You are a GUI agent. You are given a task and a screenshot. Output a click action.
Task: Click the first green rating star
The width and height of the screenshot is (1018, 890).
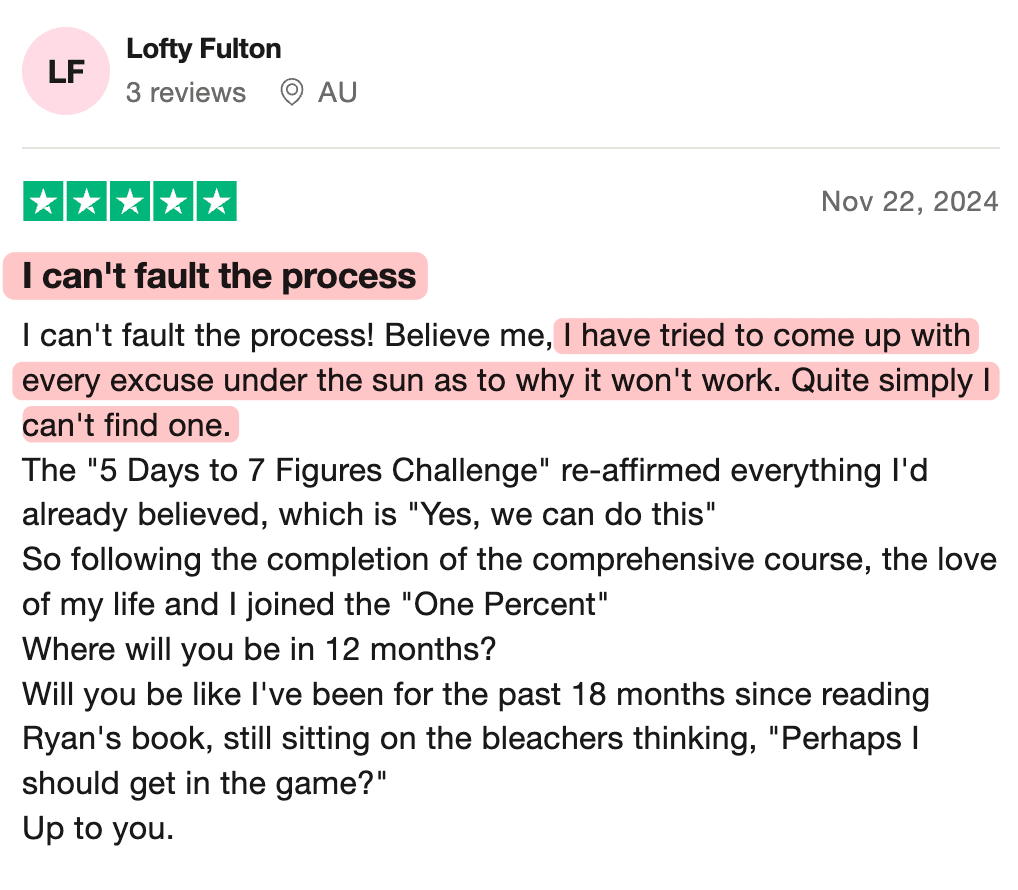pos(43,202)
